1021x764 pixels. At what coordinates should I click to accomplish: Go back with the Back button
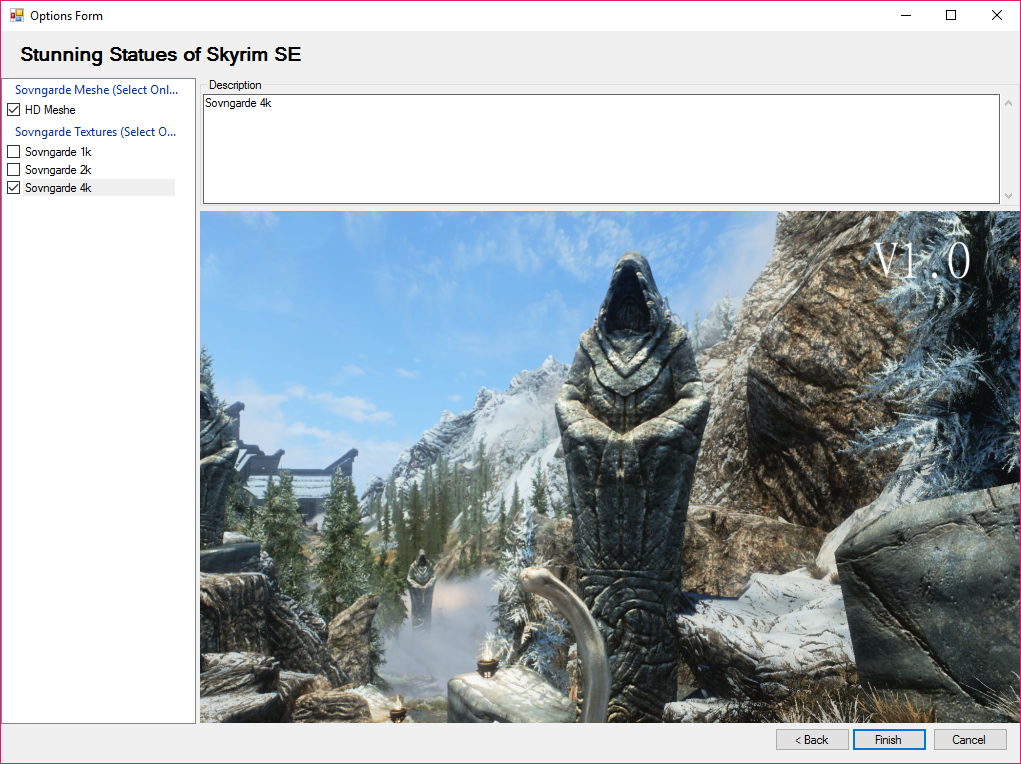(x=811, y=739)
